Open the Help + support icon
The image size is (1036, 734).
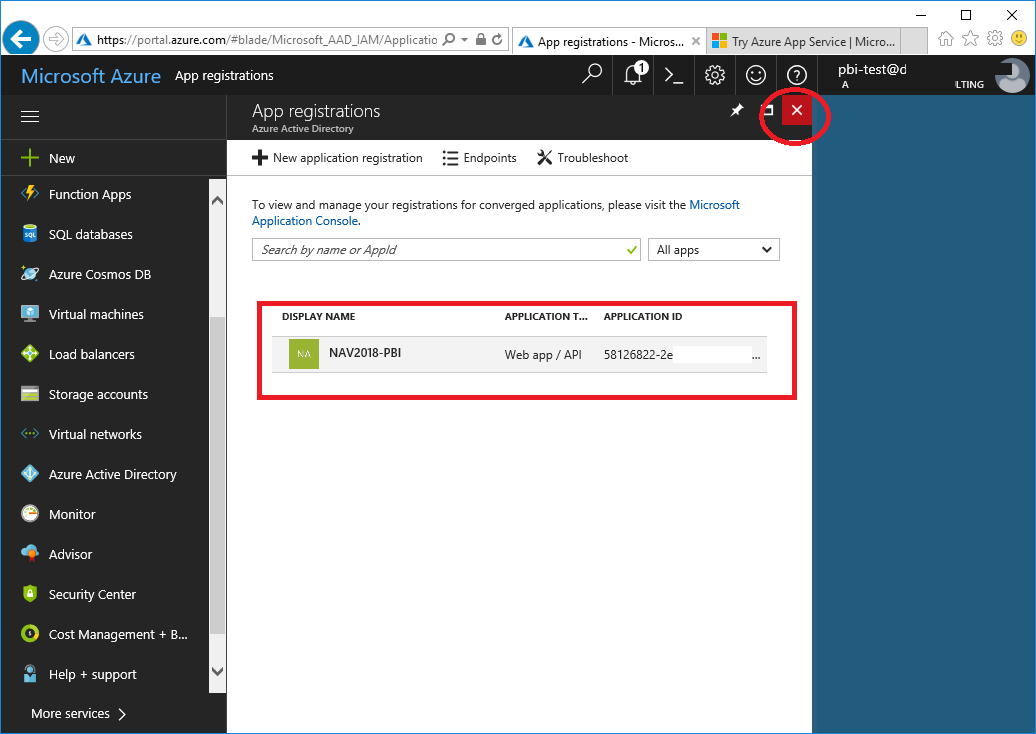tap(30, 674)
